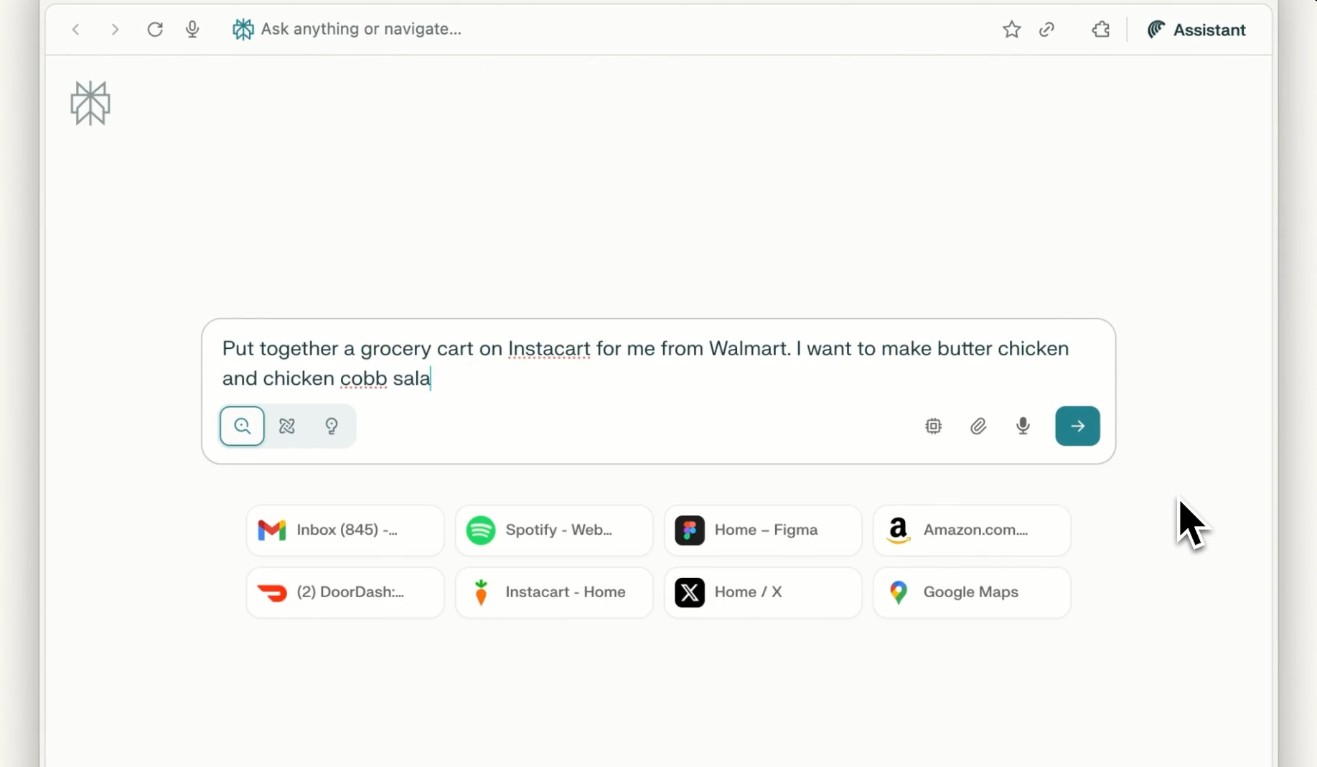Image resolution: width=1317 pixels, height=767 pixels.
Task: Bookmark this page with the star icon
Action: tap(1012, 30)
